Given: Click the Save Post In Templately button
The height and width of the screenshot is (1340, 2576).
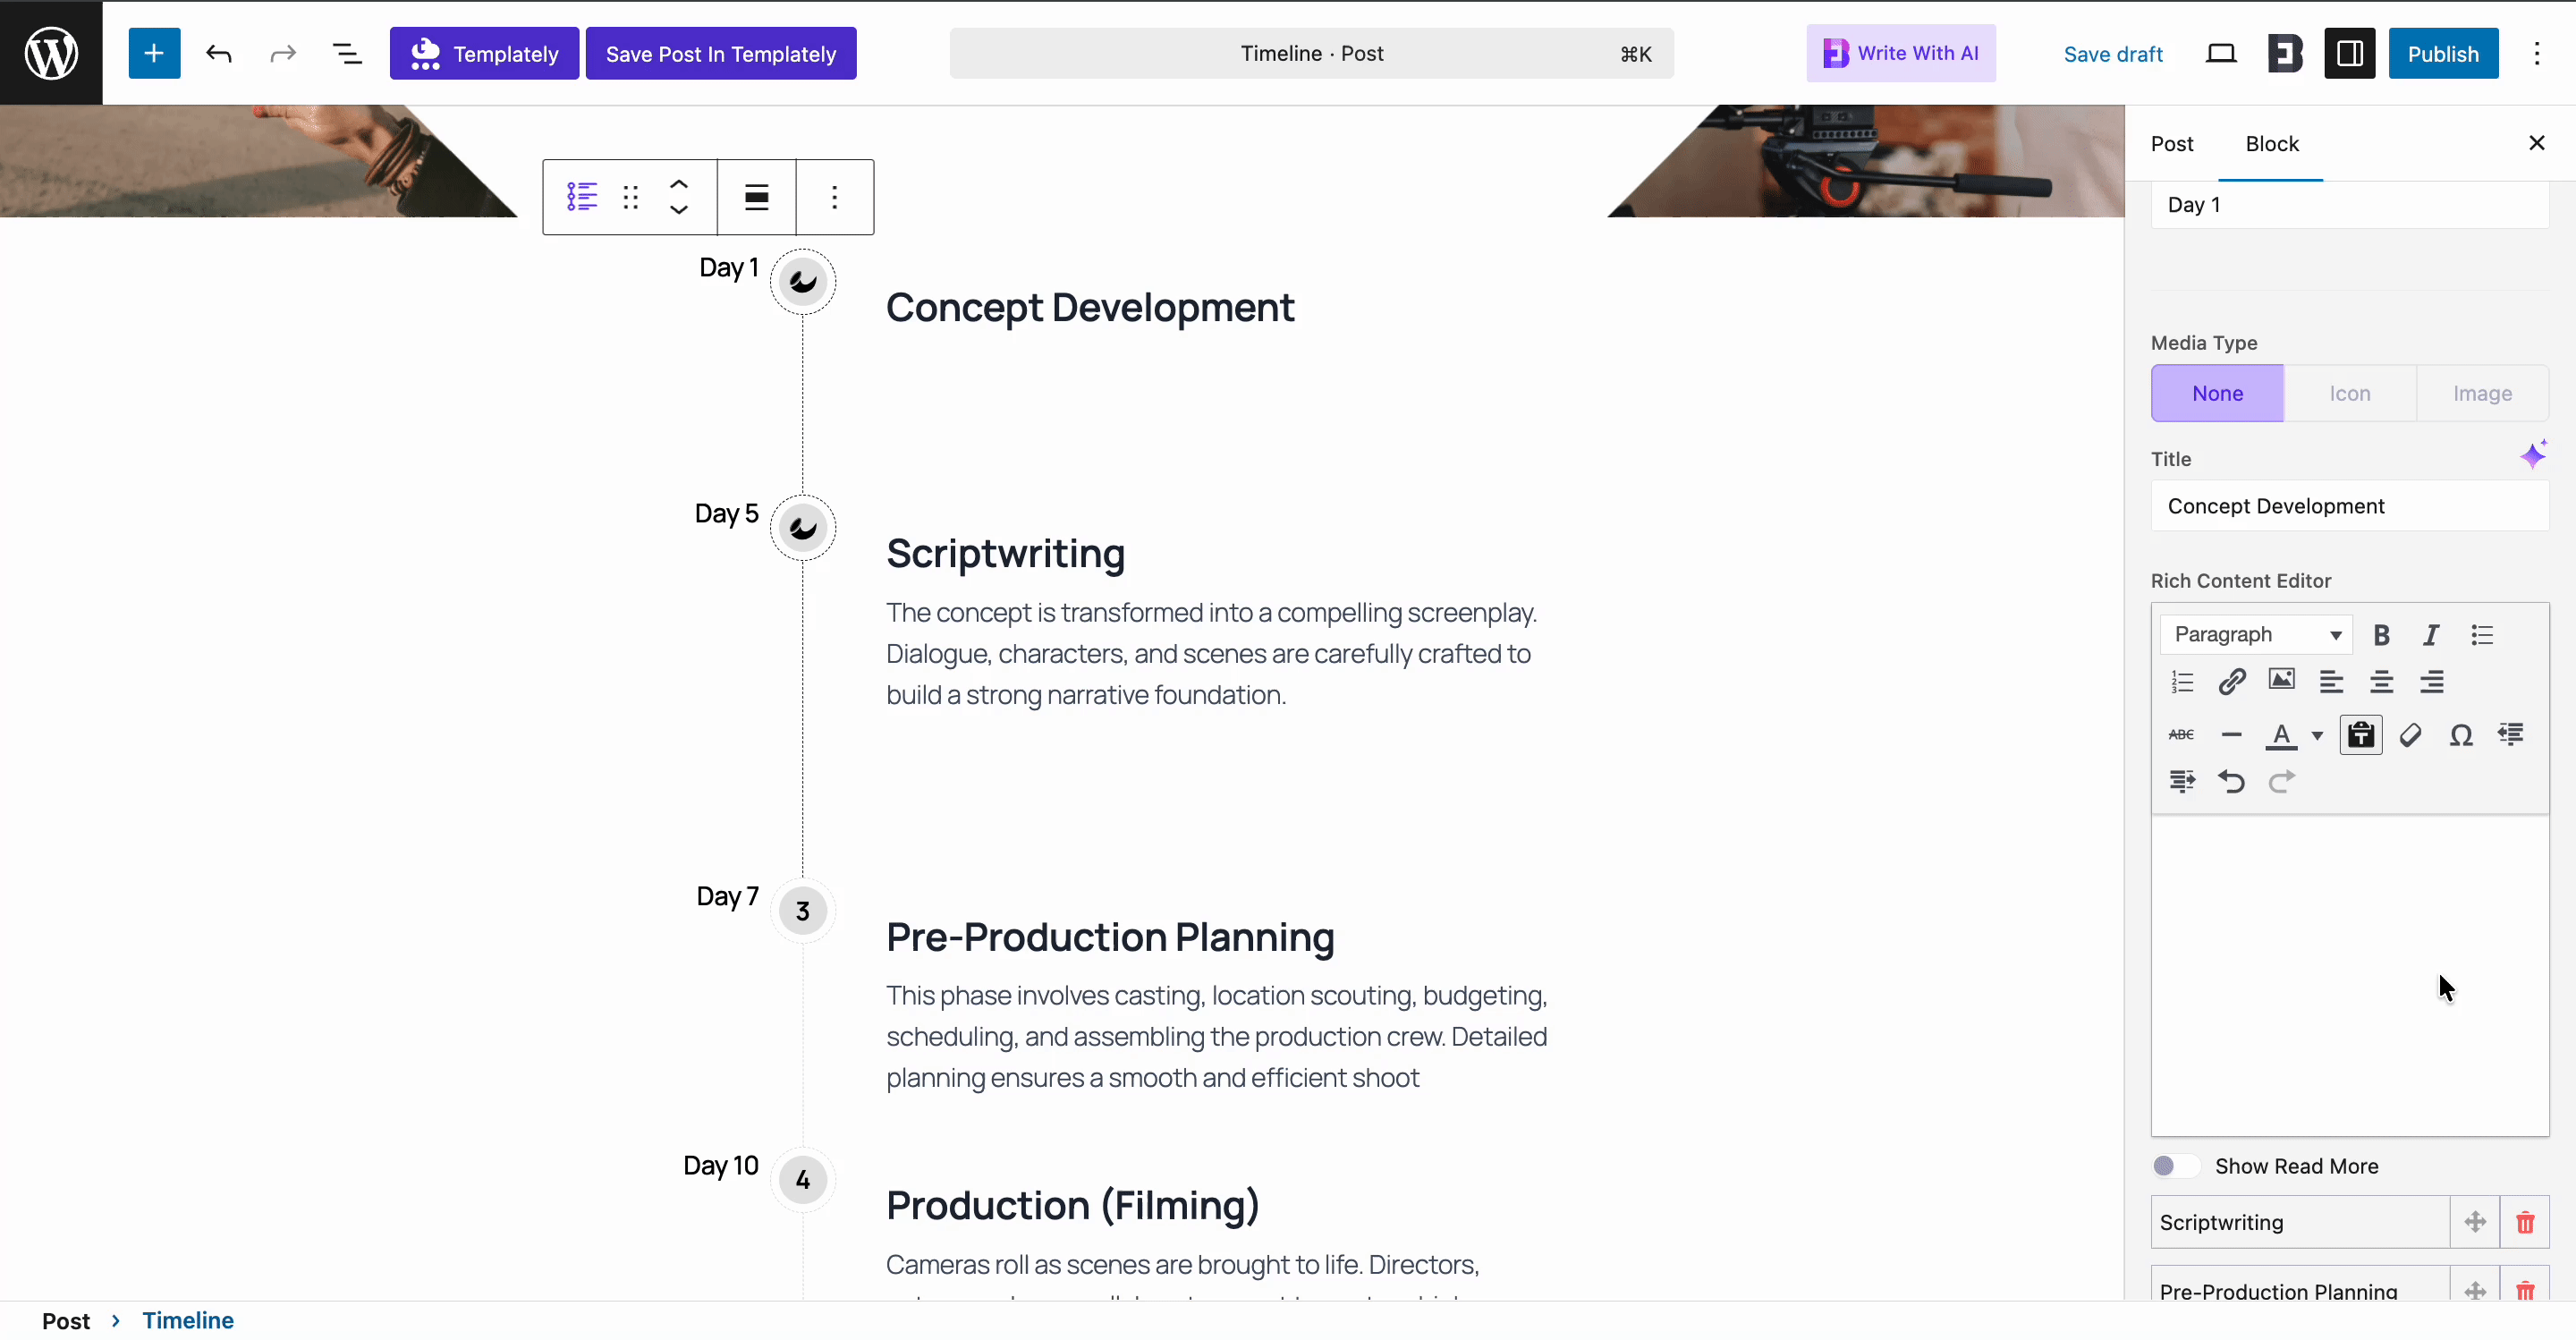Looking at the screenshot, I should pyautogui.click(x=722, y=53).
